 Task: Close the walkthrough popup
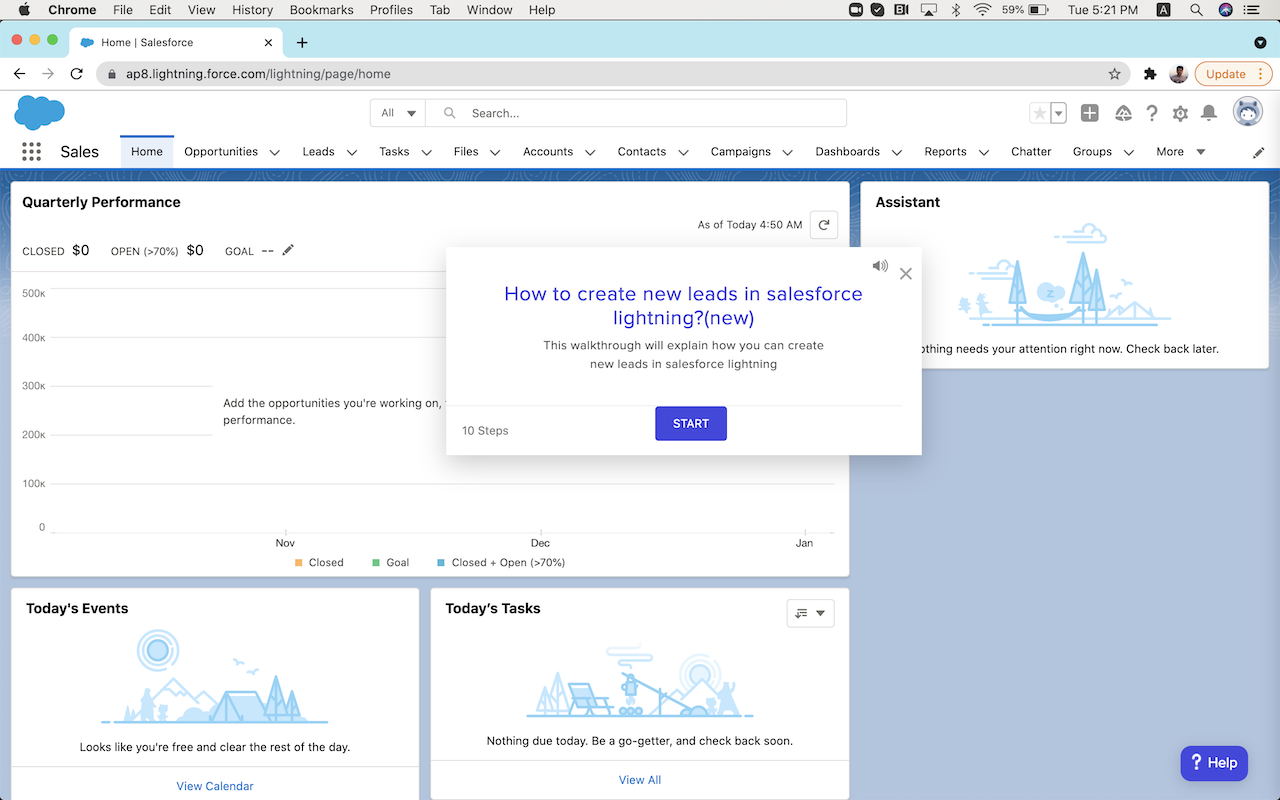pyautogui.click(x=906, y=274)
